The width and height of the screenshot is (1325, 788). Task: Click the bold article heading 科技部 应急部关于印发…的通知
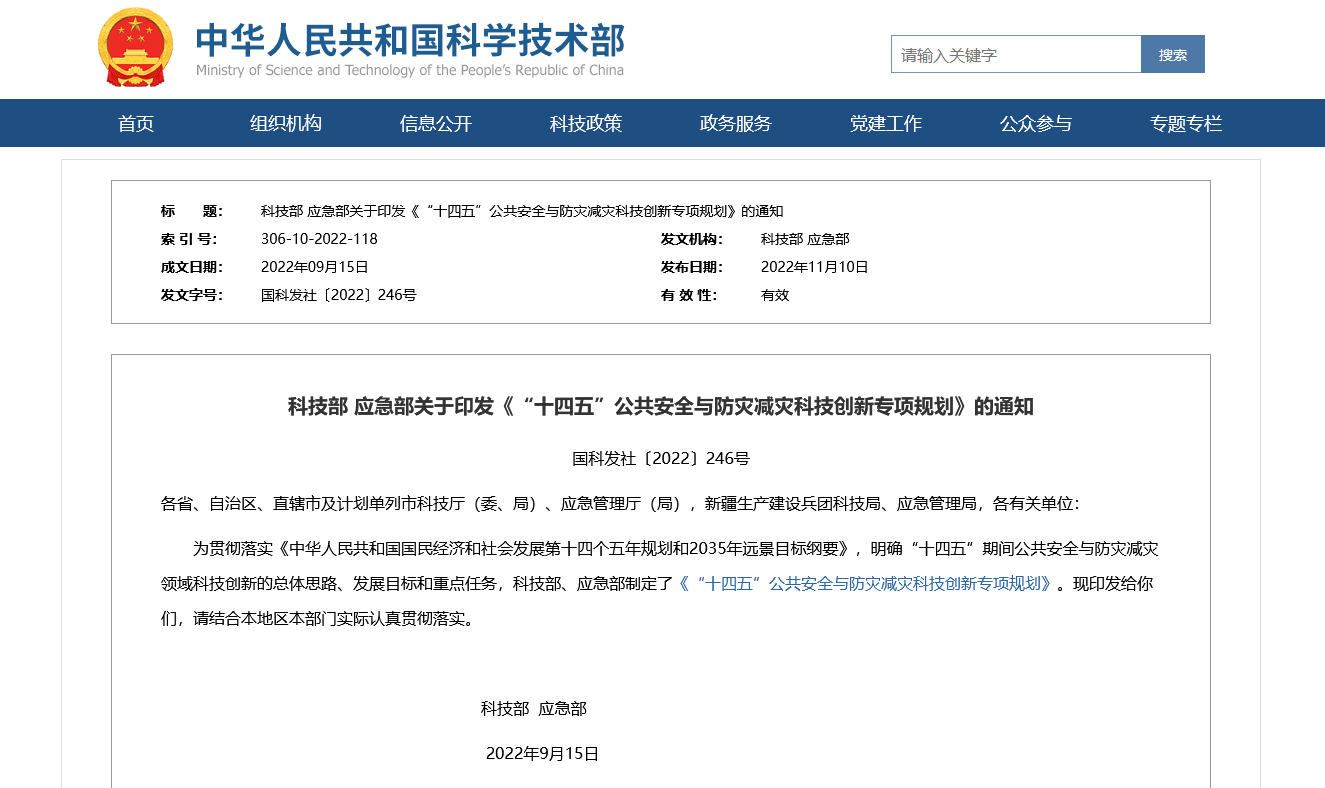[661, 406]
